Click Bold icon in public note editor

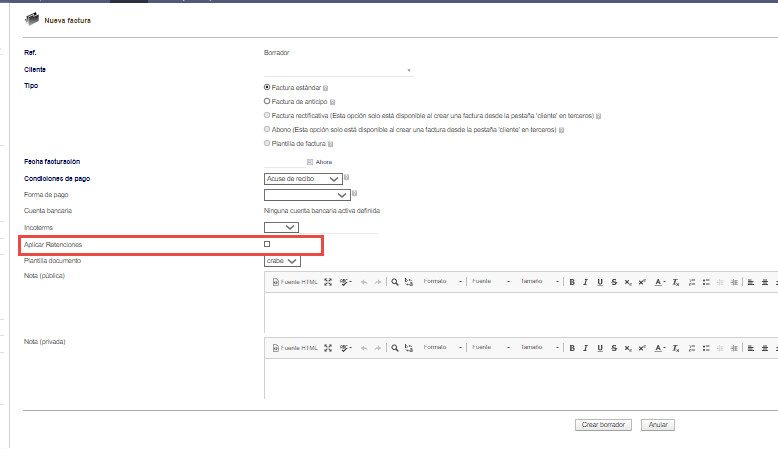pos(572,282)
